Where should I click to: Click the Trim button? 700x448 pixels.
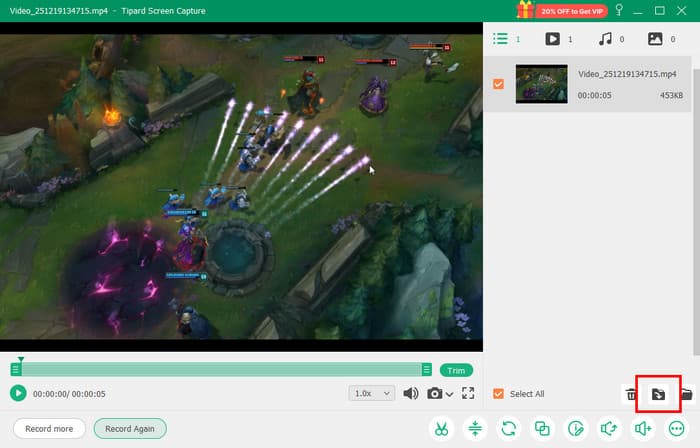(456, 370)
